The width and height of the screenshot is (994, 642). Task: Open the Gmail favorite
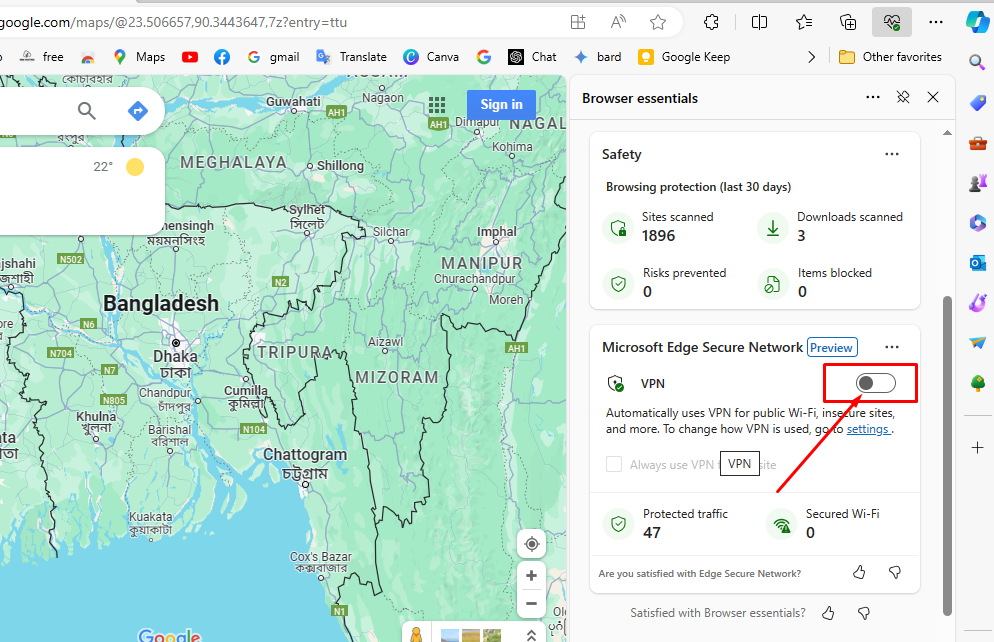tap(272, 57)
